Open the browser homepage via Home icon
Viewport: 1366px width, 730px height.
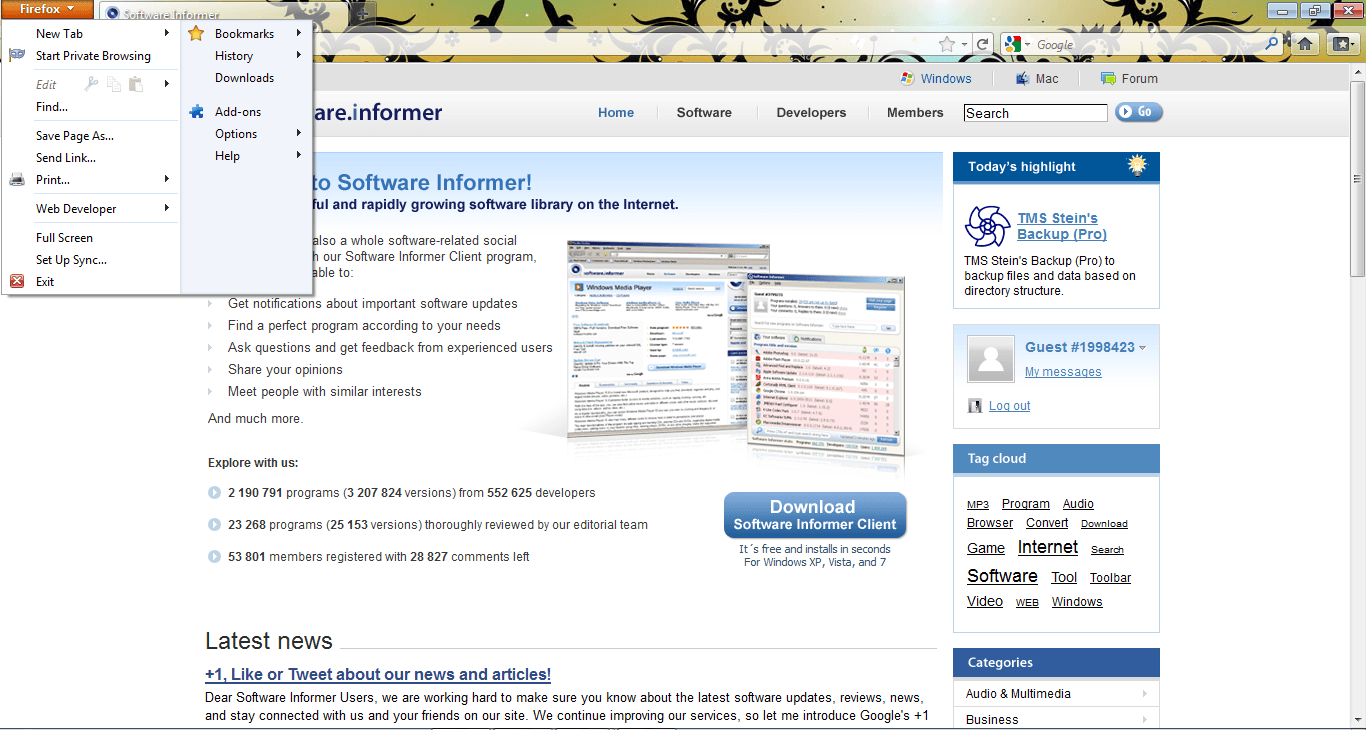pyautogui.click(x=1307, y=43)
